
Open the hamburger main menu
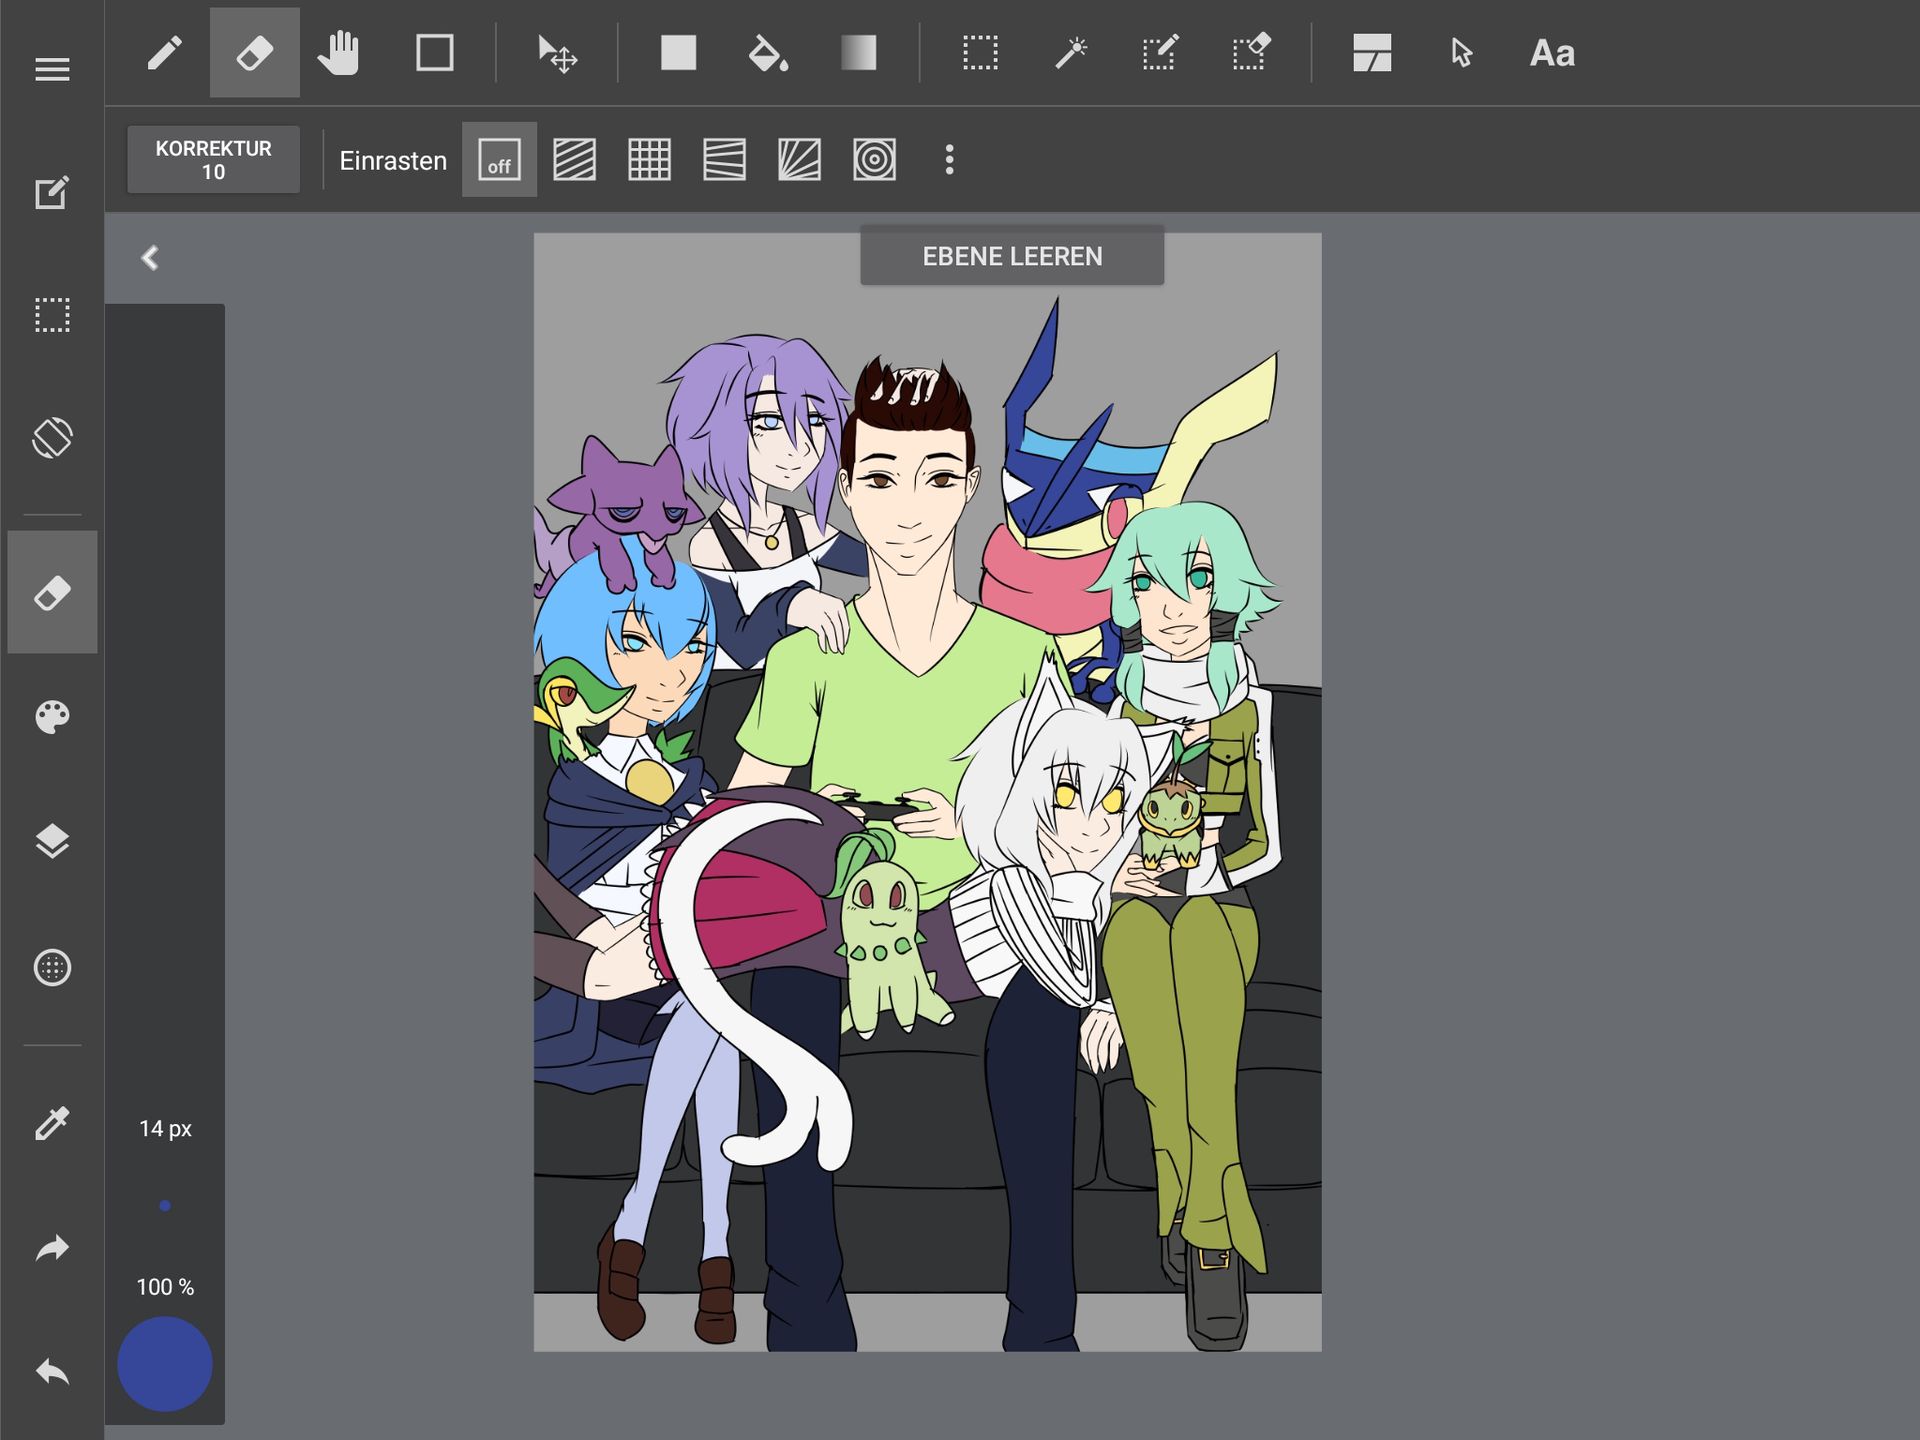pos(52,69)
